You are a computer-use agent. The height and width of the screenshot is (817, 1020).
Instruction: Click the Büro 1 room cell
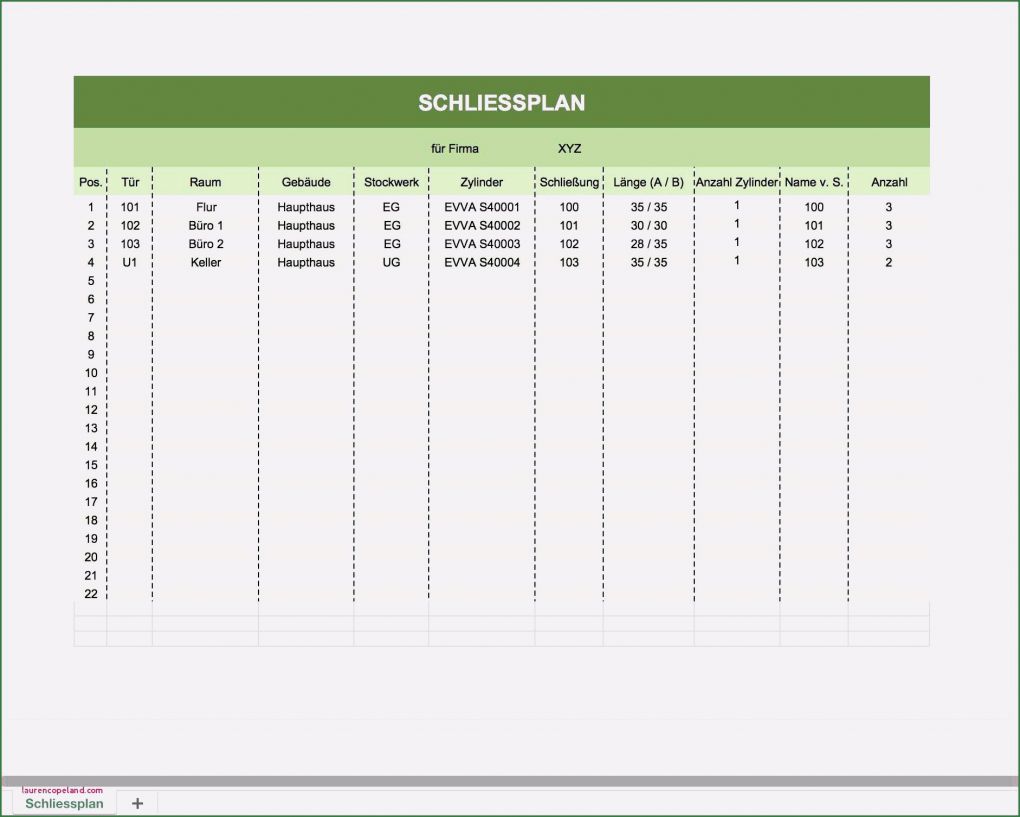coord(205,226)
